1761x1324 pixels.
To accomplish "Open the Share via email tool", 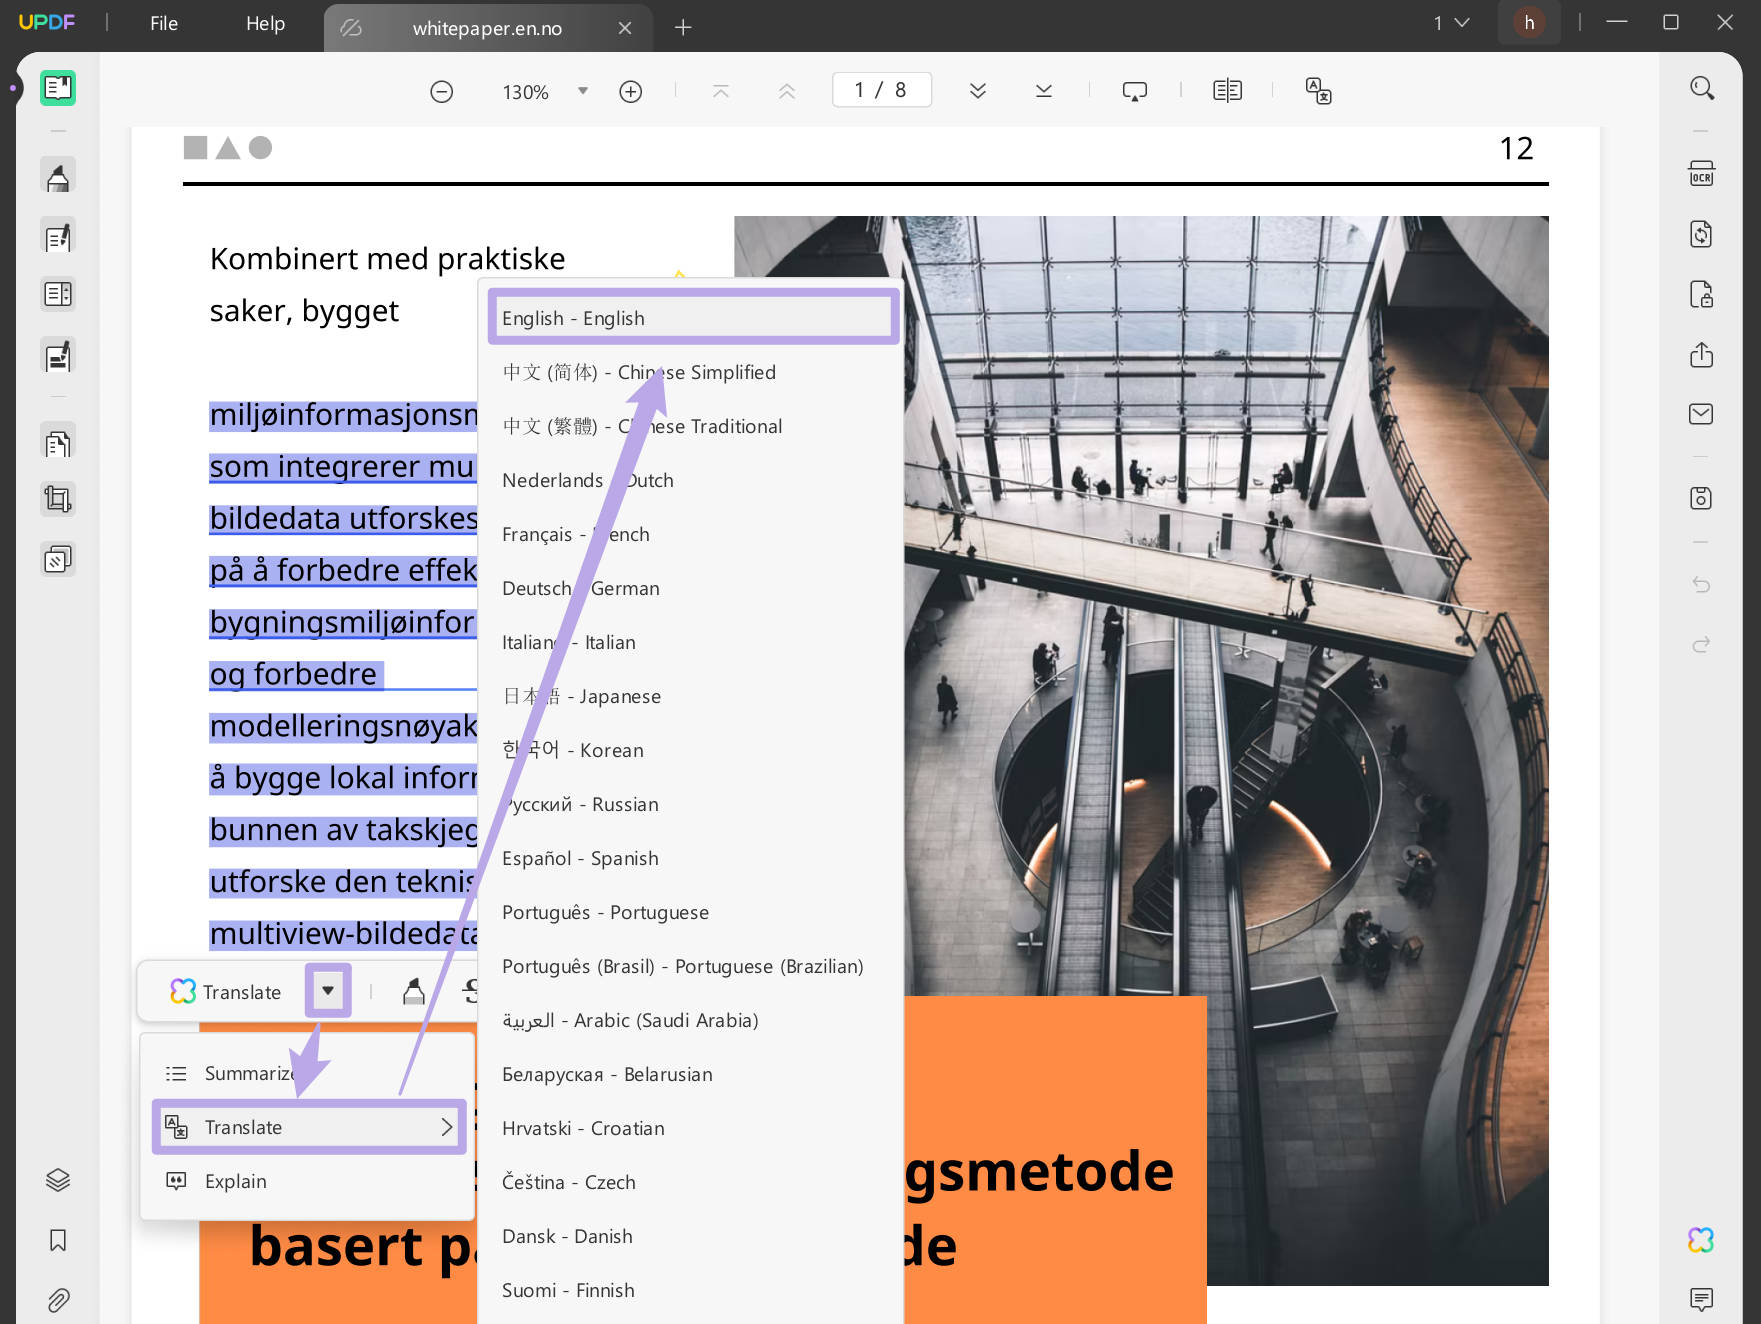I will (1701, 413).
